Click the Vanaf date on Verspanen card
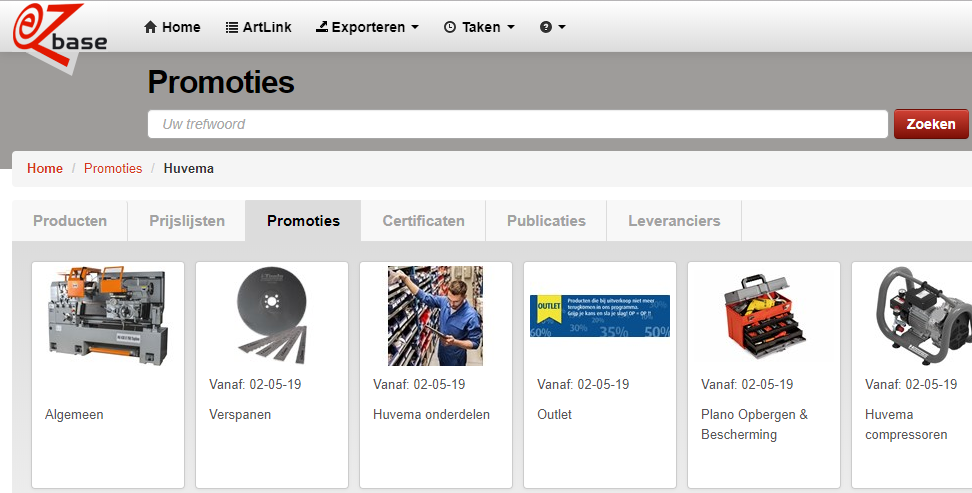The image size is (972, 493). (255, 384)
